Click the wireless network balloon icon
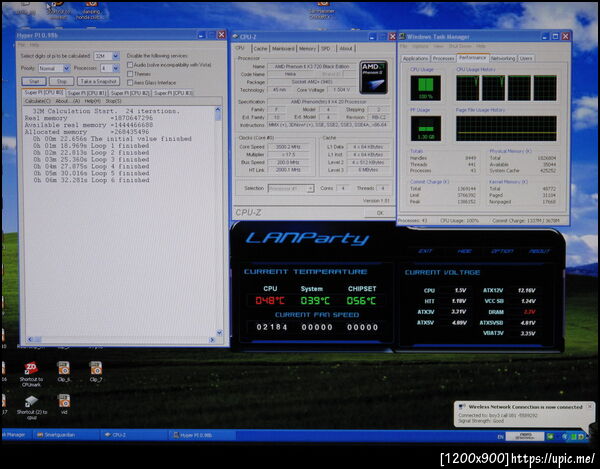This screenshot has height=469, width=600. (462, 407)
